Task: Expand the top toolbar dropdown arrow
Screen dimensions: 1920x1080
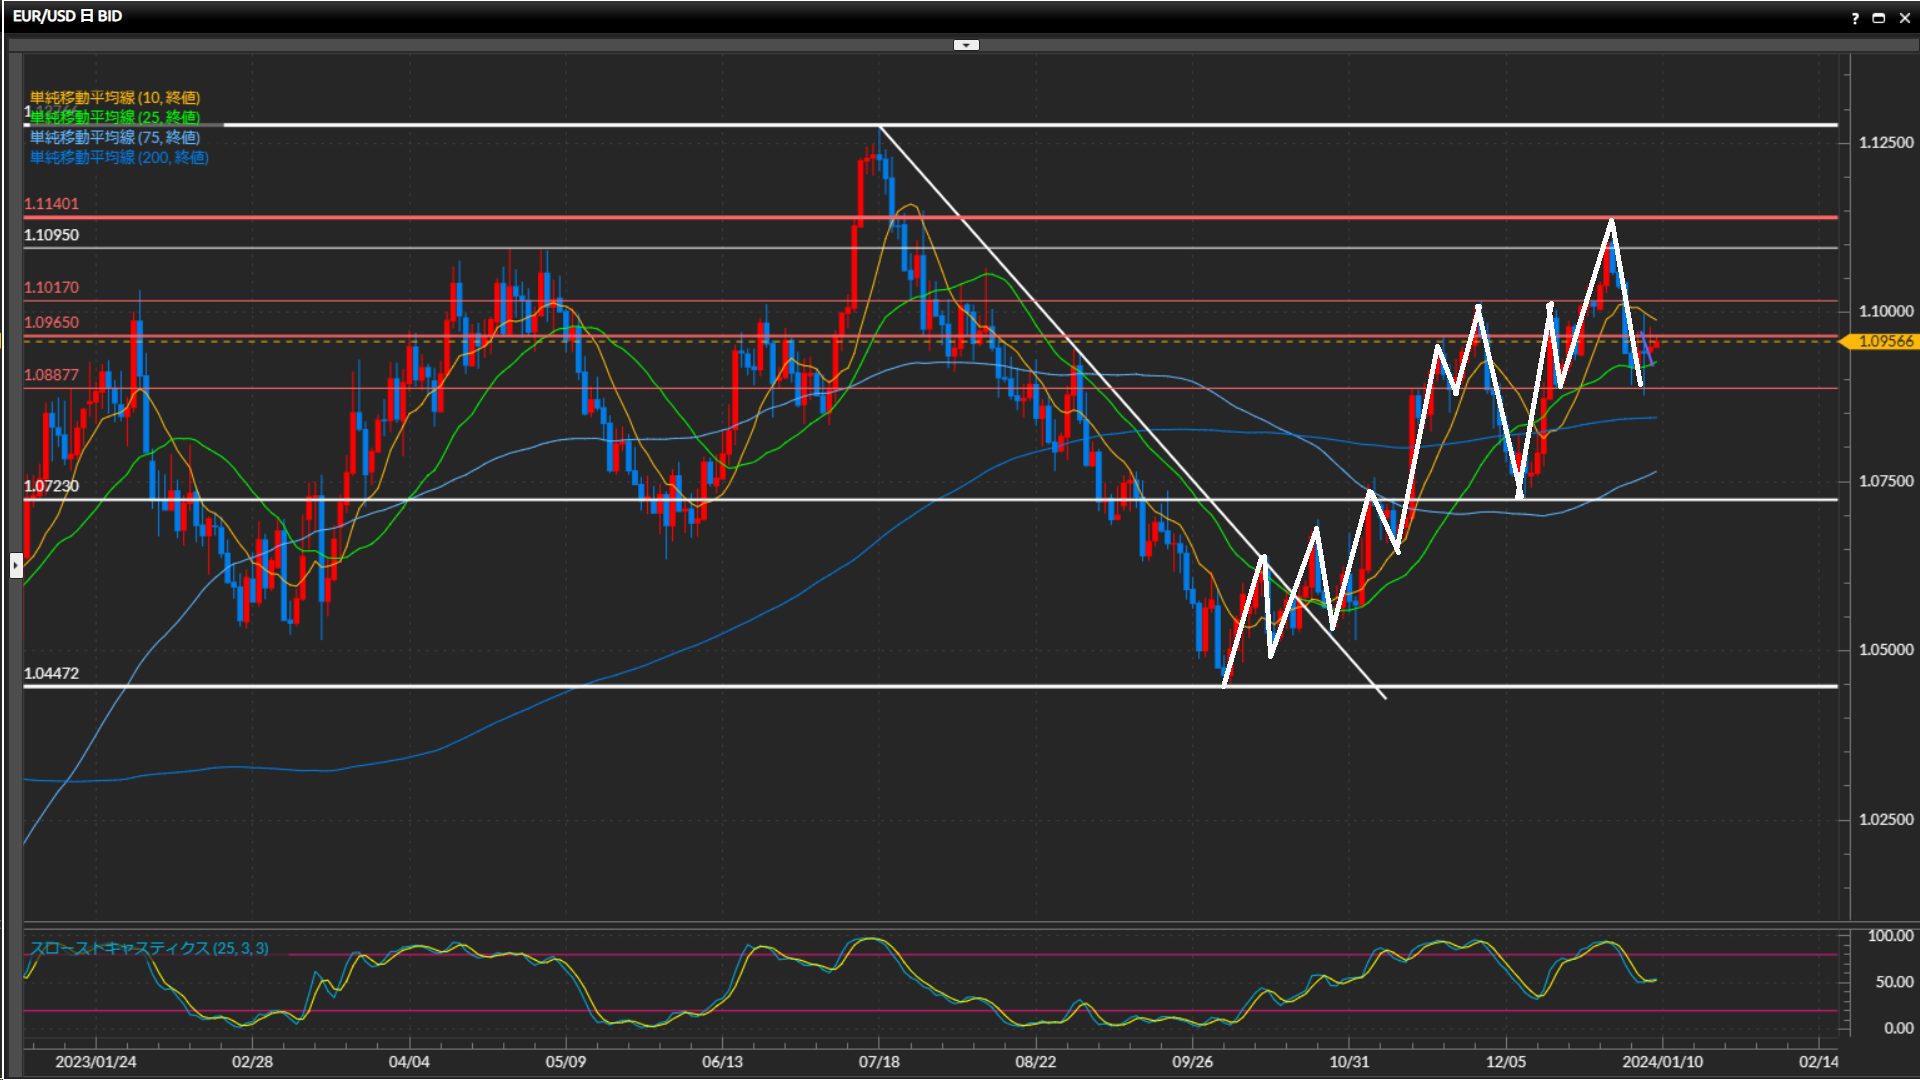Action: tap(966, 45)
